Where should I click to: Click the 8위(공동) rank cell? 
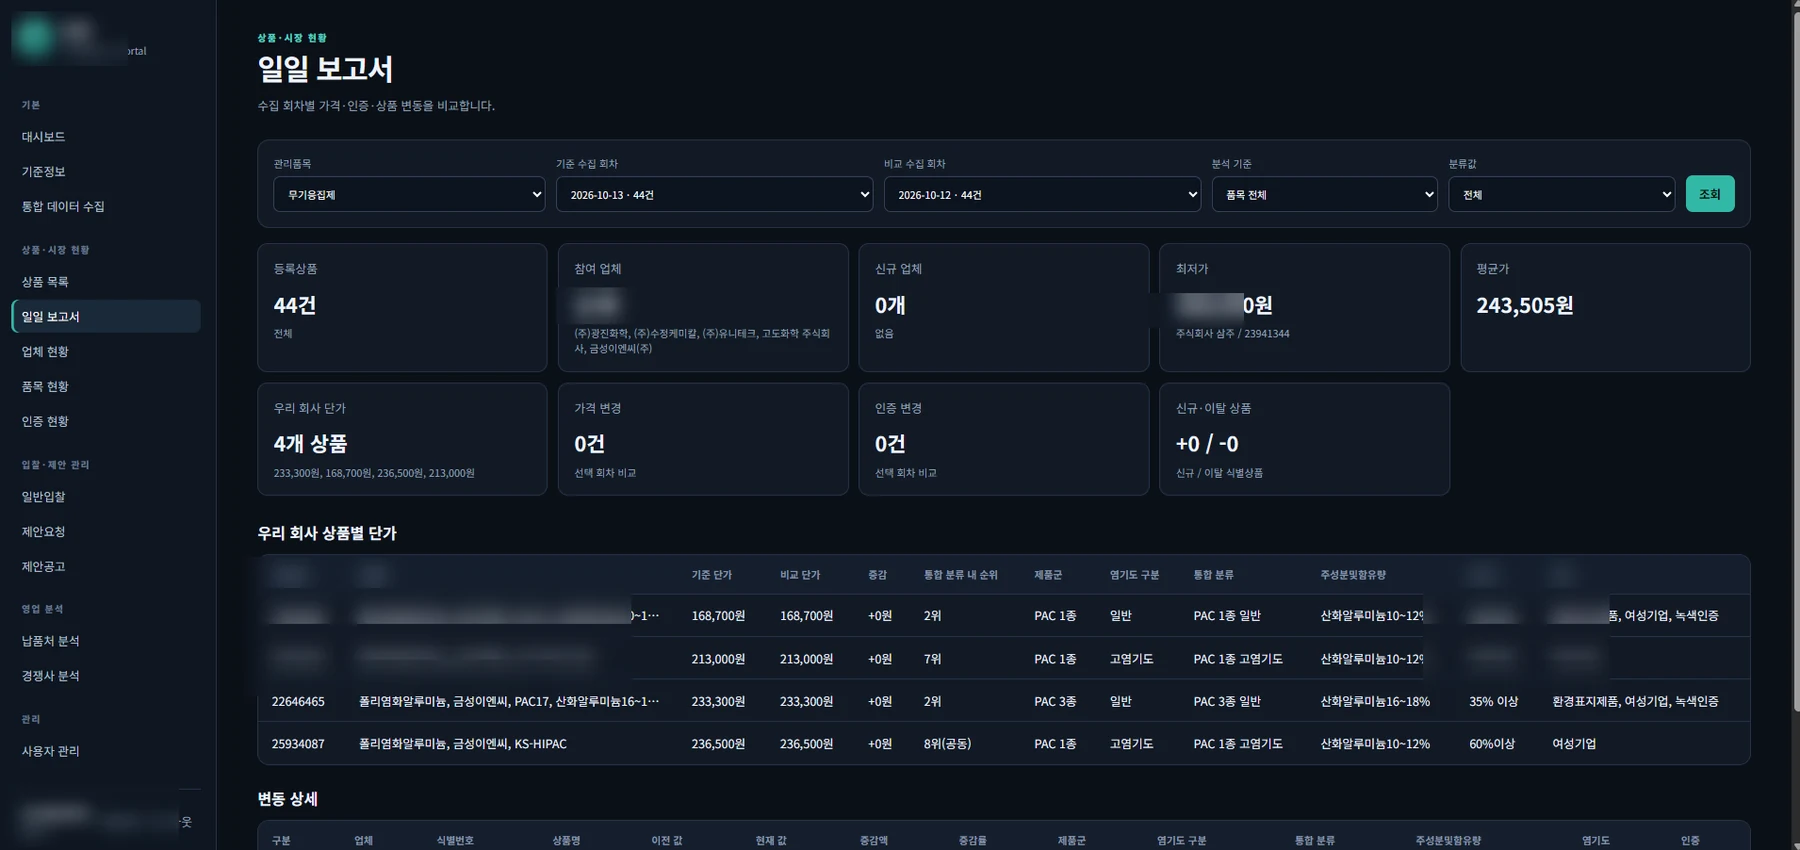click(x=947, y=744)
